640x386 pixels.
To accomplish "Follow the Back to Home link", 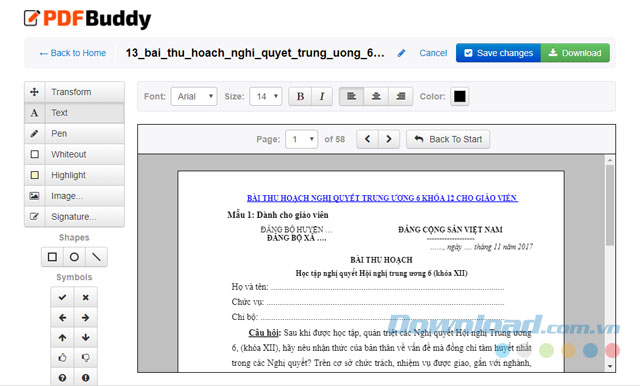I will point(73,53).
